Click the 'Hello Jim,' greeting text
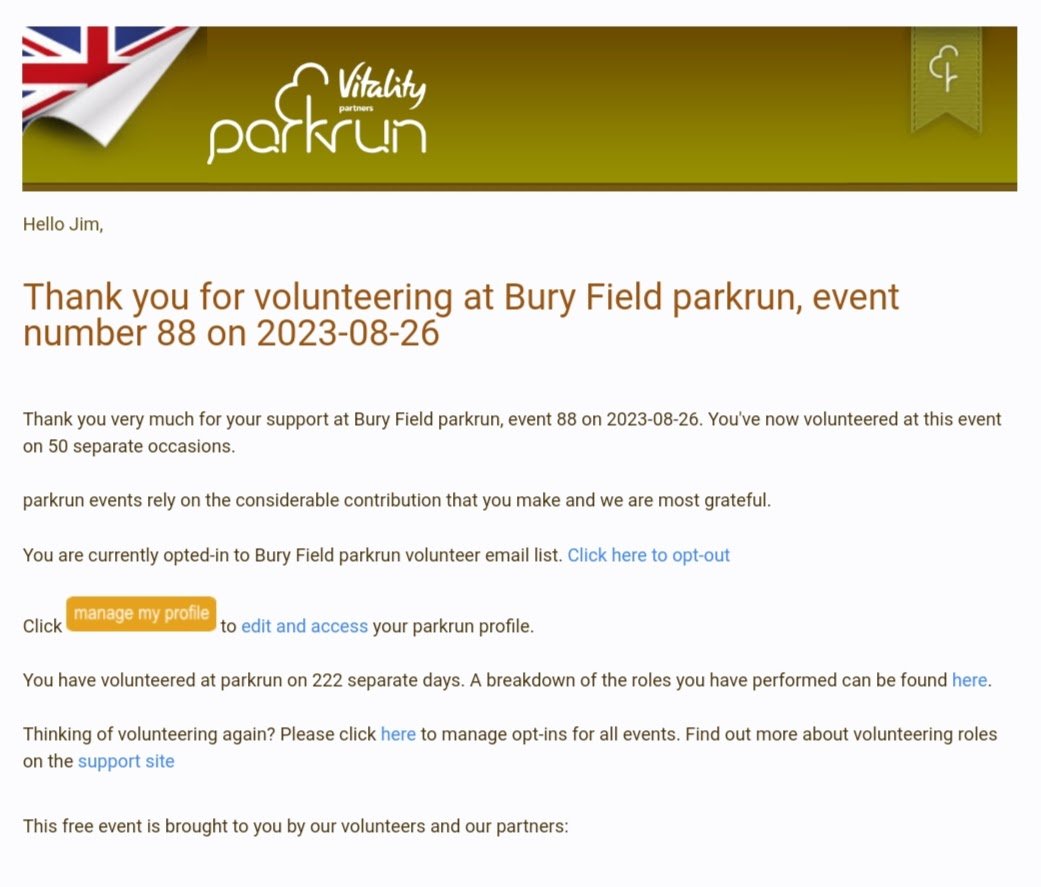Image resolution: width=1041 pixels, height=887 pixels. (x=63, y=224)
